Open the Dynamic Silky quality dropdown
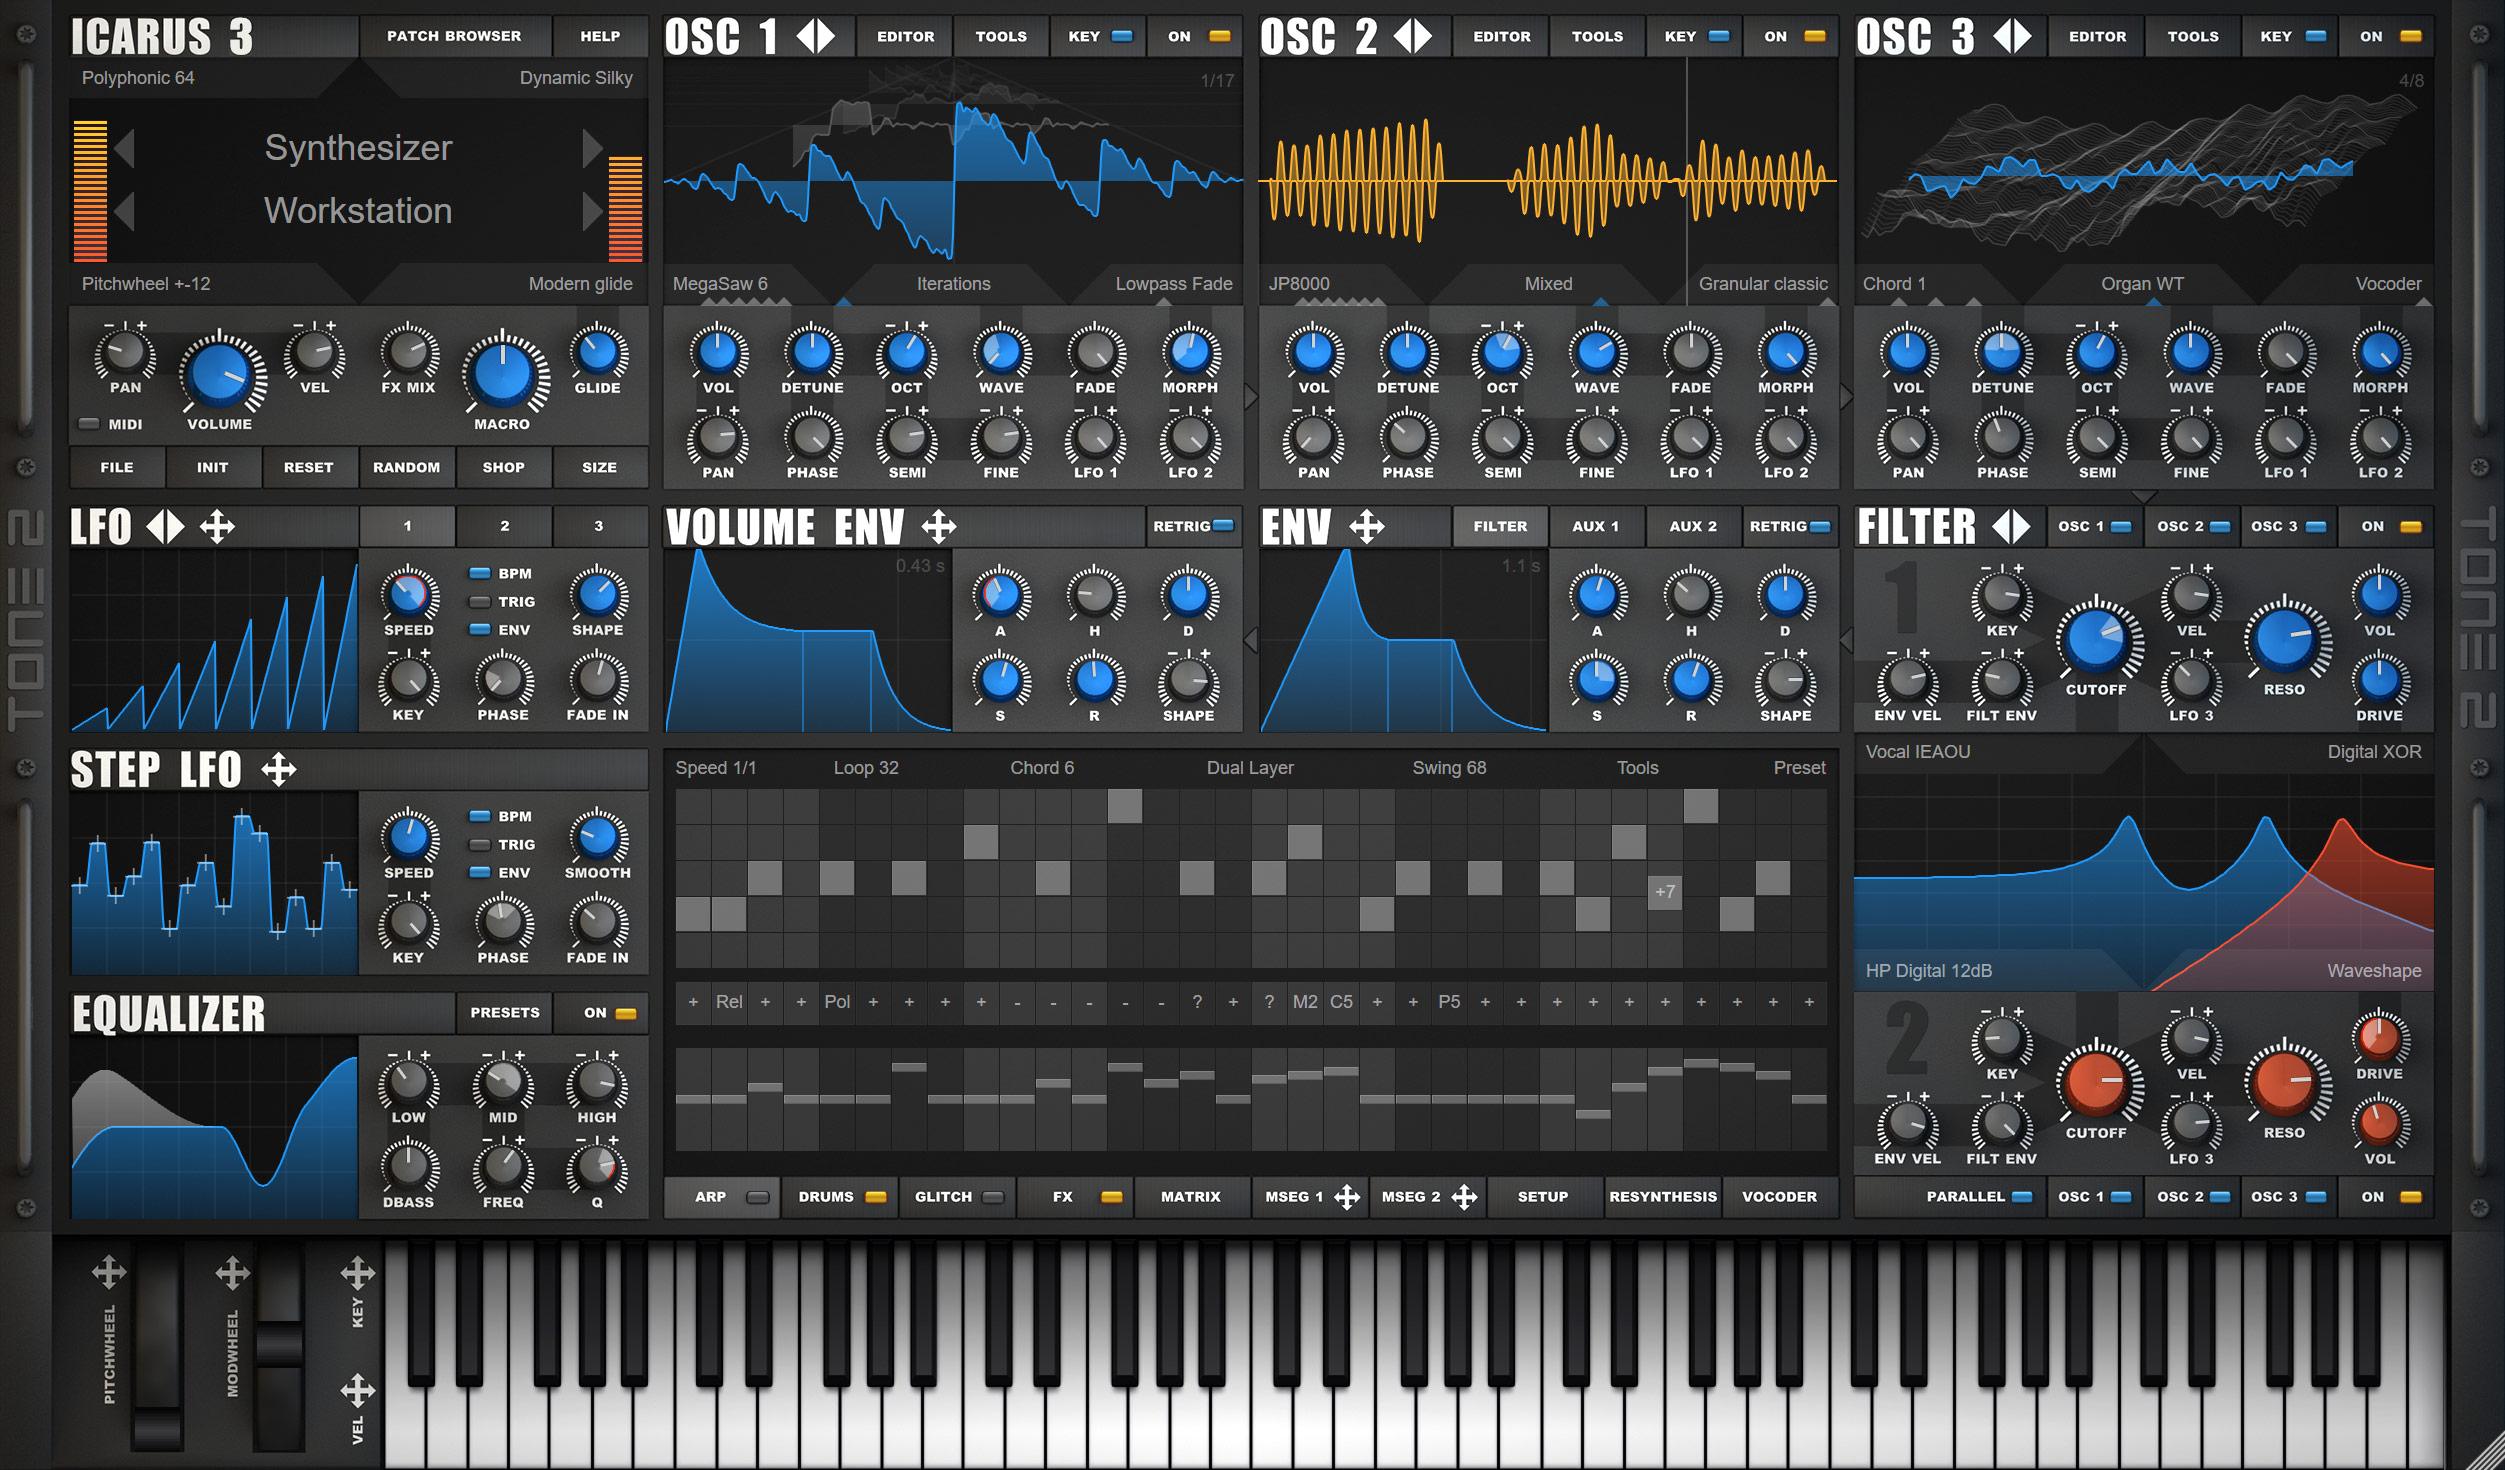 (576, 78)
